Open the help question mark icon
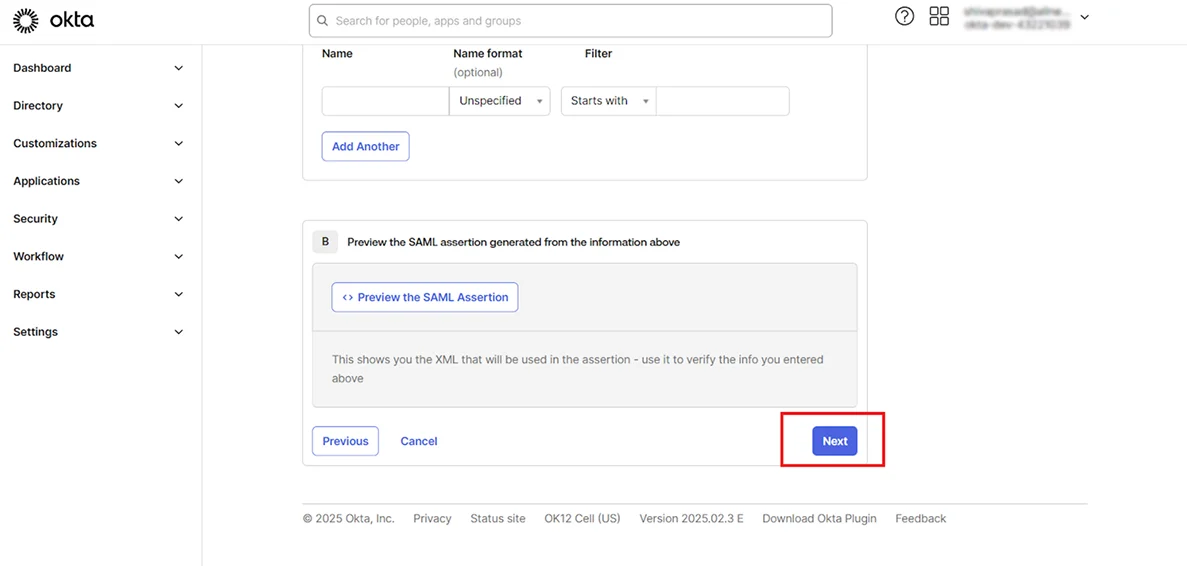This screenshot has height=566, width=1187. (905, 17)
